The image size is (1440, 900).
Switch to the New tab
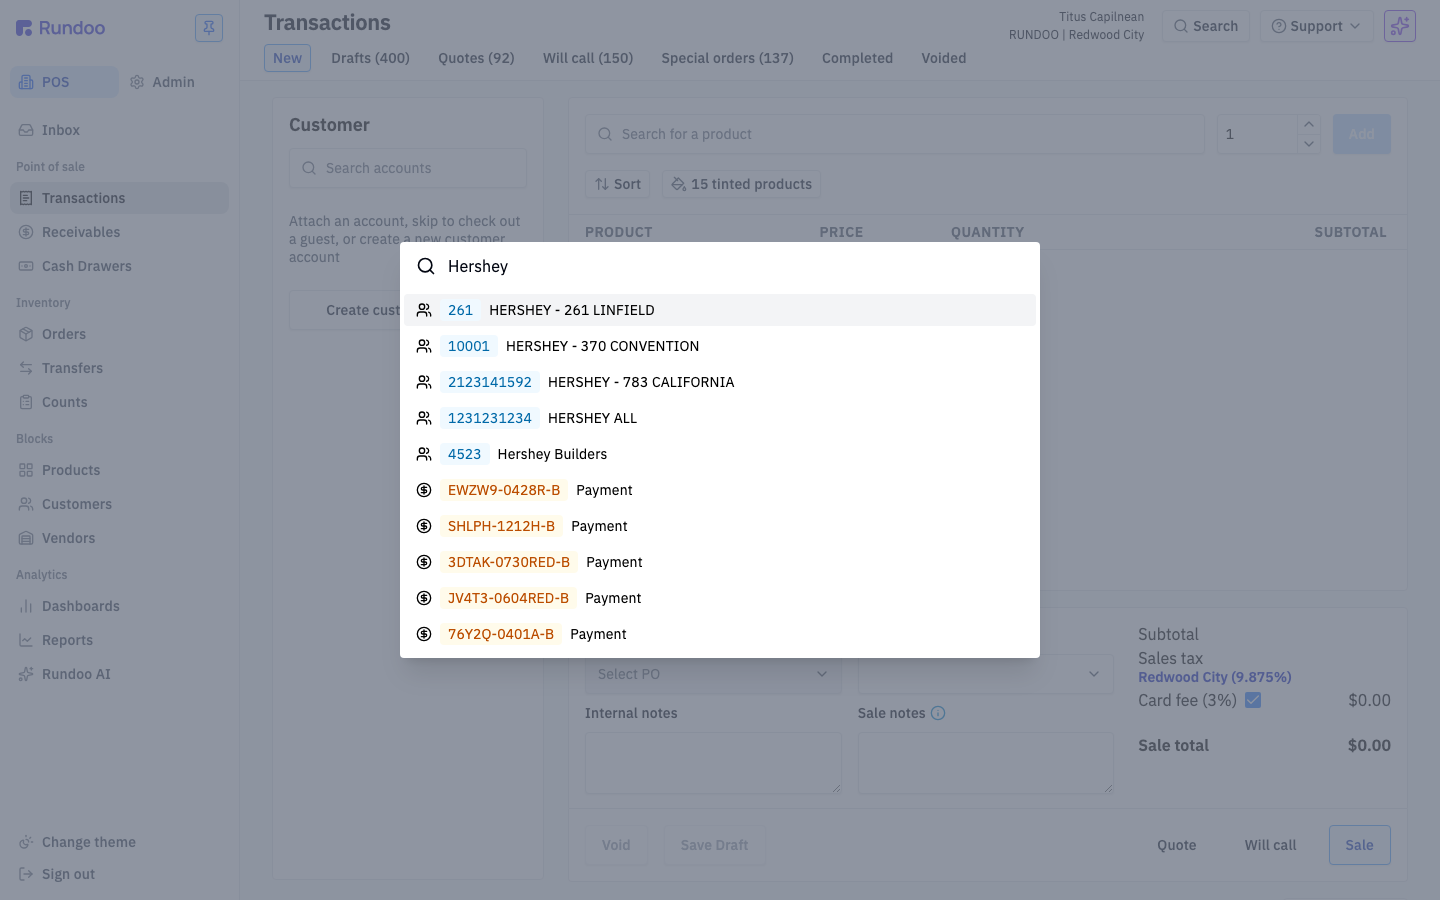point(287,58)
